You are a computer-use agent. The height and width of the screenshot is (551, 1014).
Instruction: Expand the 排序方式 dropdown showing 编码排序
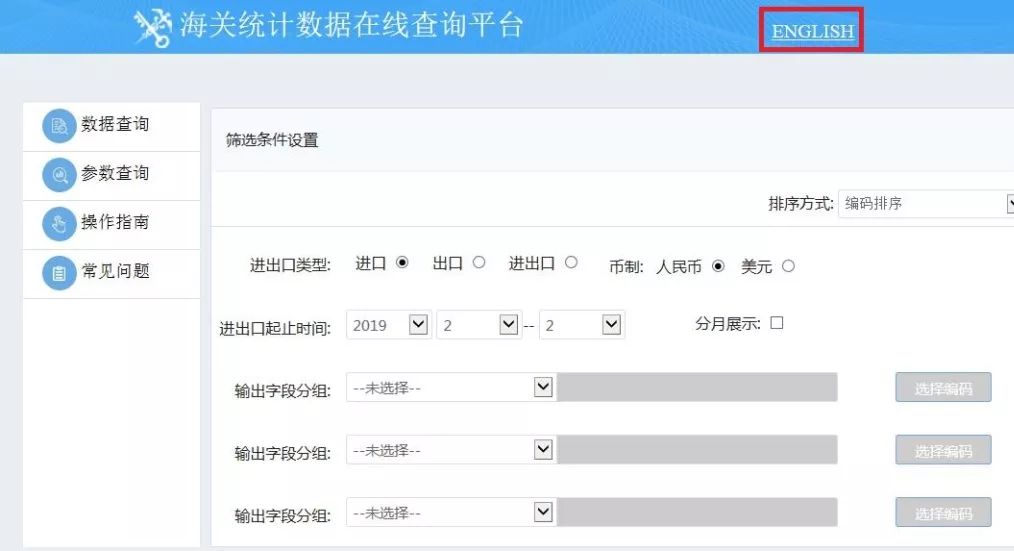pyautogui.click(x=926, y=203)
